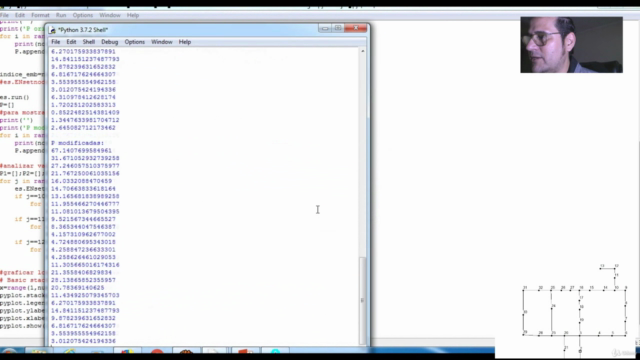Click the value 2.645082712173462
This screenshot has width=640, height=360.
(83, 128)
